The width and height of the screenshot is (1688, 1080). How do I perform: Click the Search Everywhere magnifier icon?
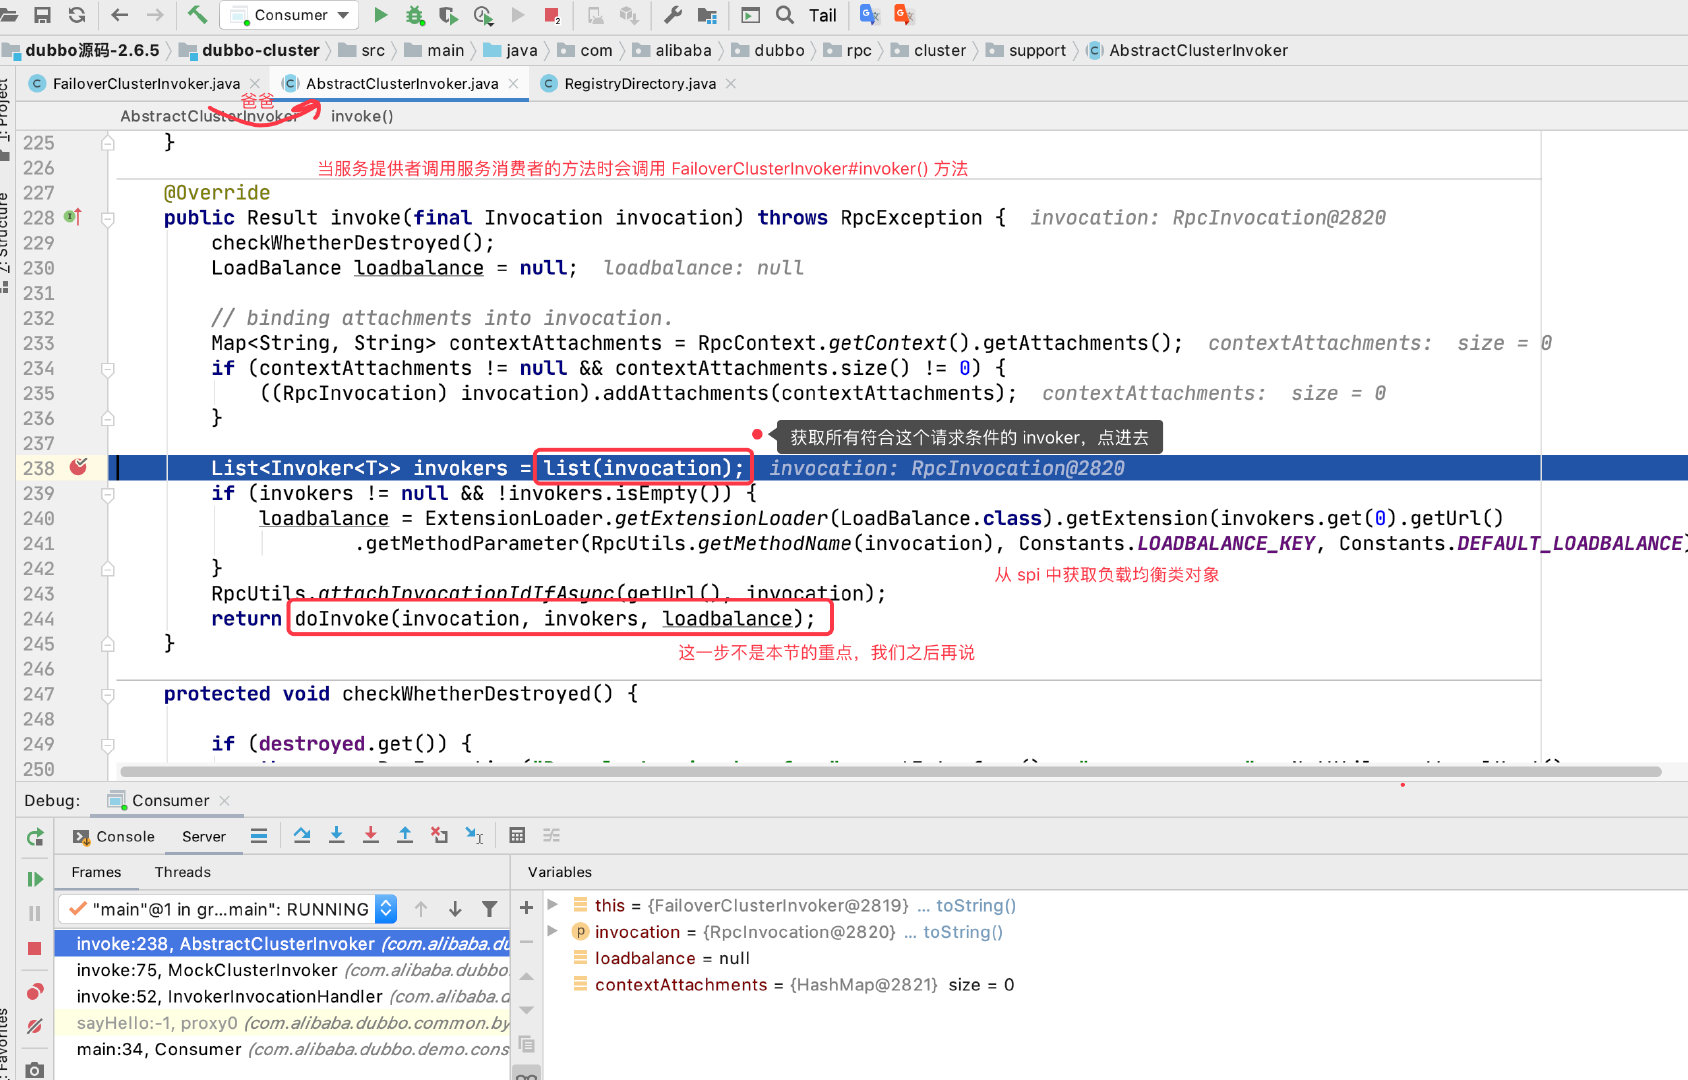pos(785,15)
